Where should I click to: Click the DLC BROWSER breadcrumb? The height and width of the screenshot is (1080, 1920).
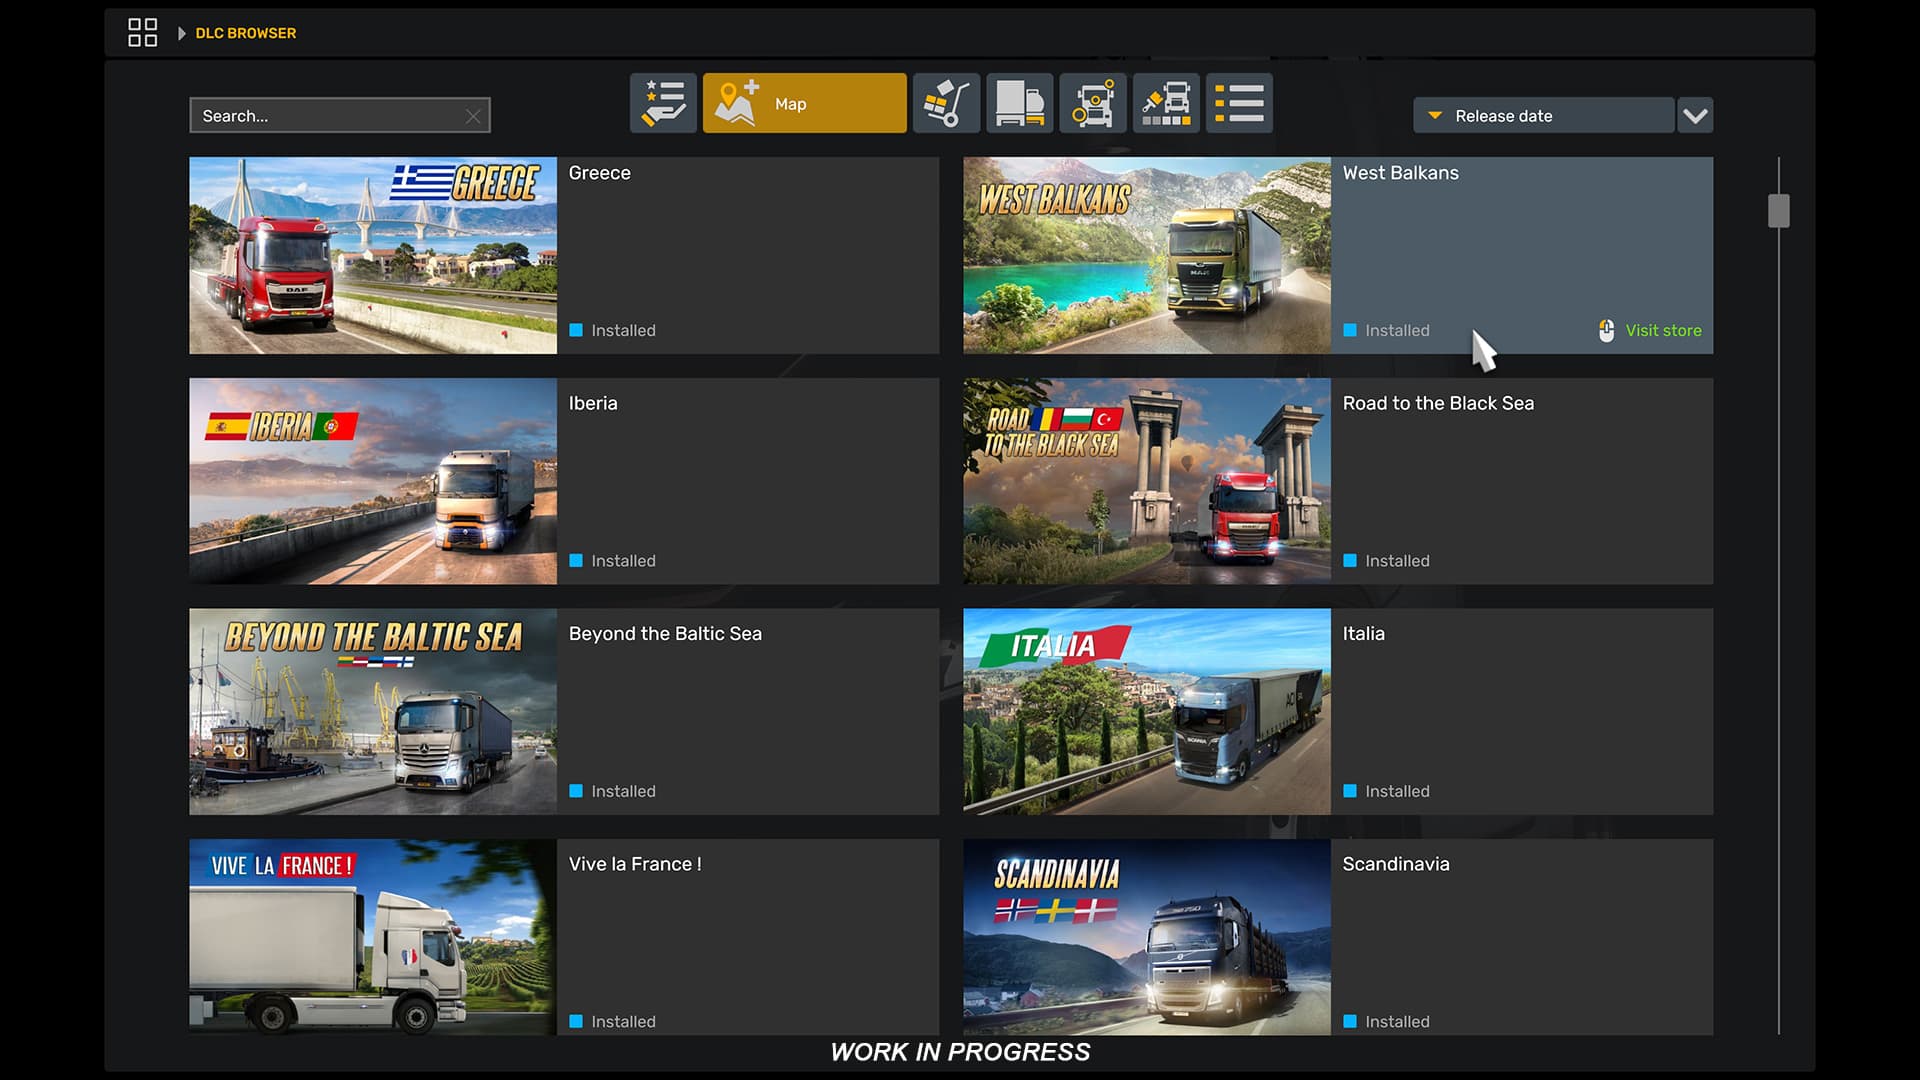tap(246, 33)
